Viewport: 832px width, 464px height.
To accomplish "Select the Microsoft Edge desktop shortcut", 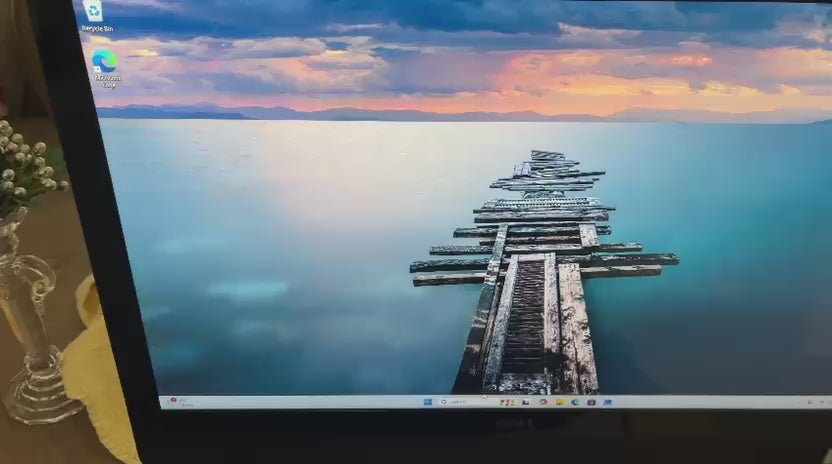I will click(104, 61).
